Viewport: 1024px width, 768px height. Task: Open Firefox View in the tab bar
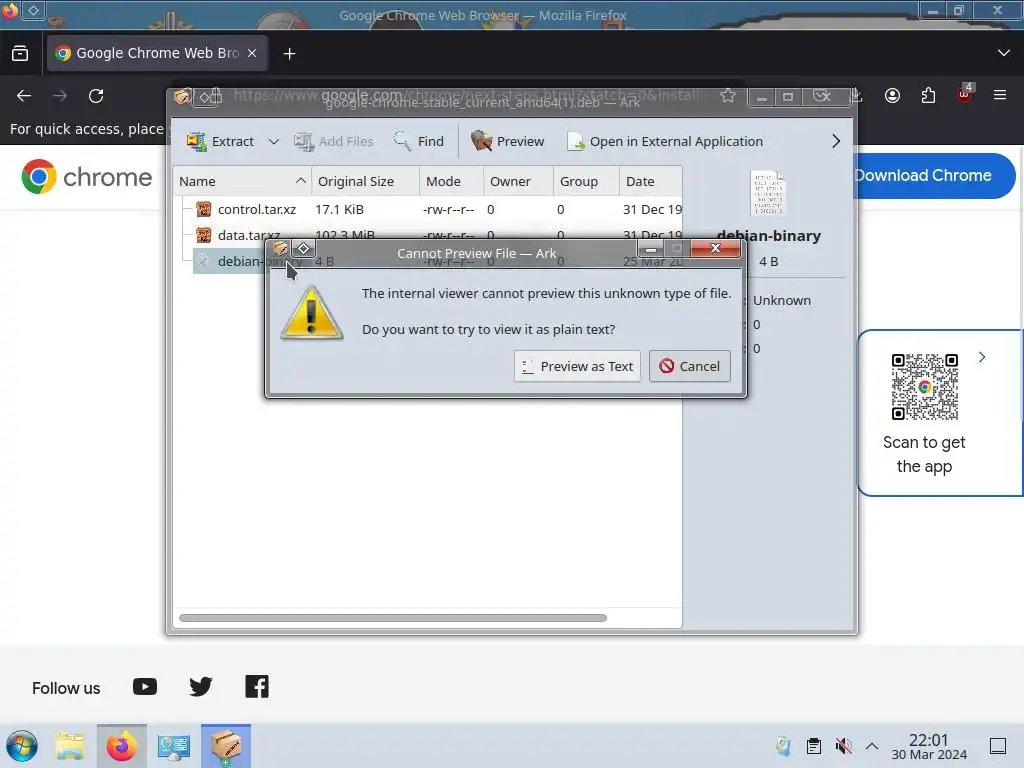click(20, 54)
